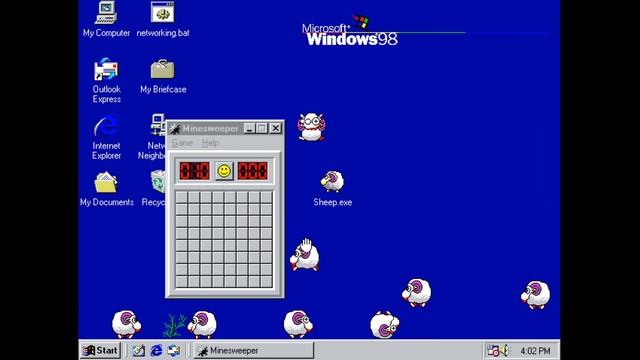Uncover the top-left cell of the minefield
This screenshot has width=640, height=360.
182,197
